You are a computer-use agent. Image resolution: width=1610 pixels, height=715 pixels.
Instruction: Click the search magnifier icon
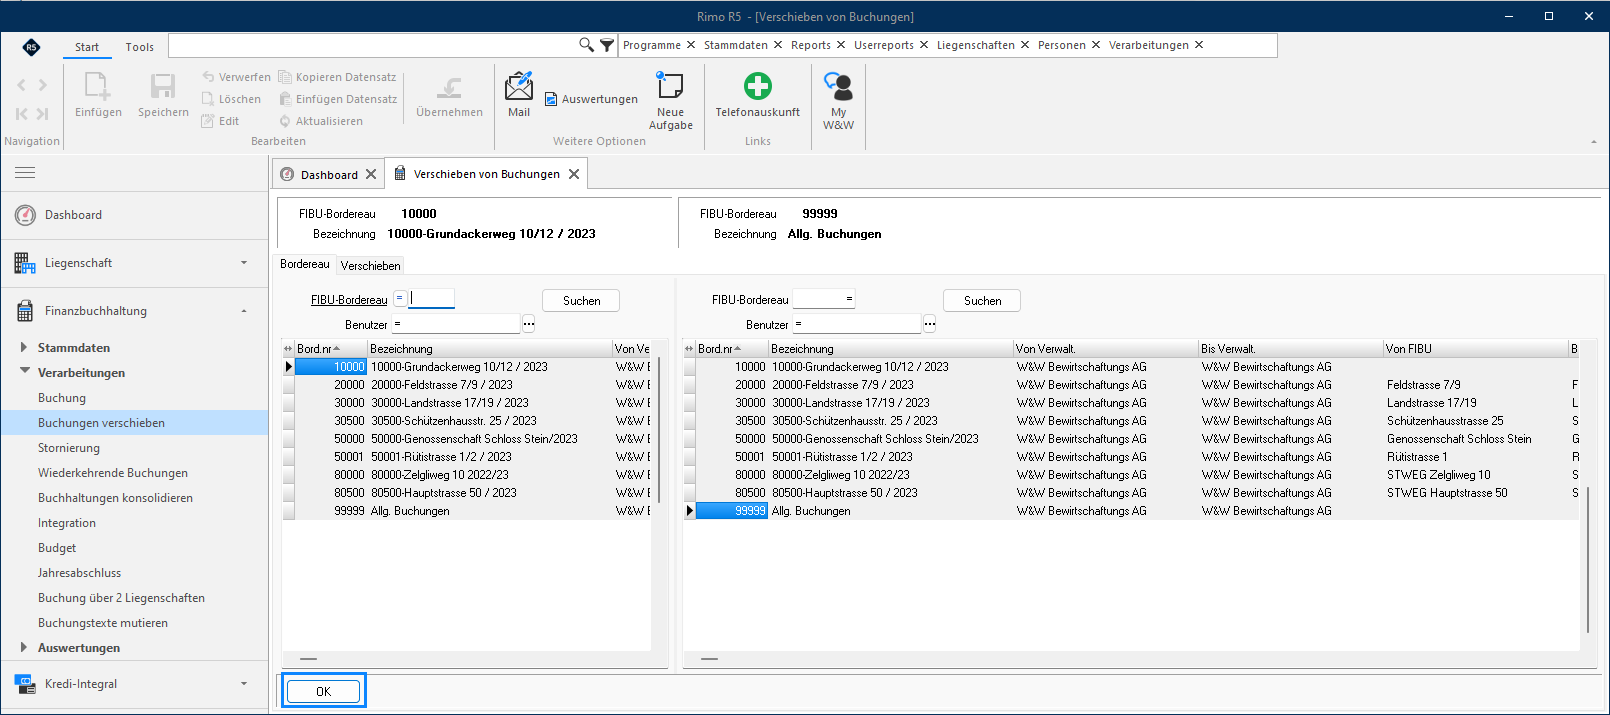click(x=587, y=45)
